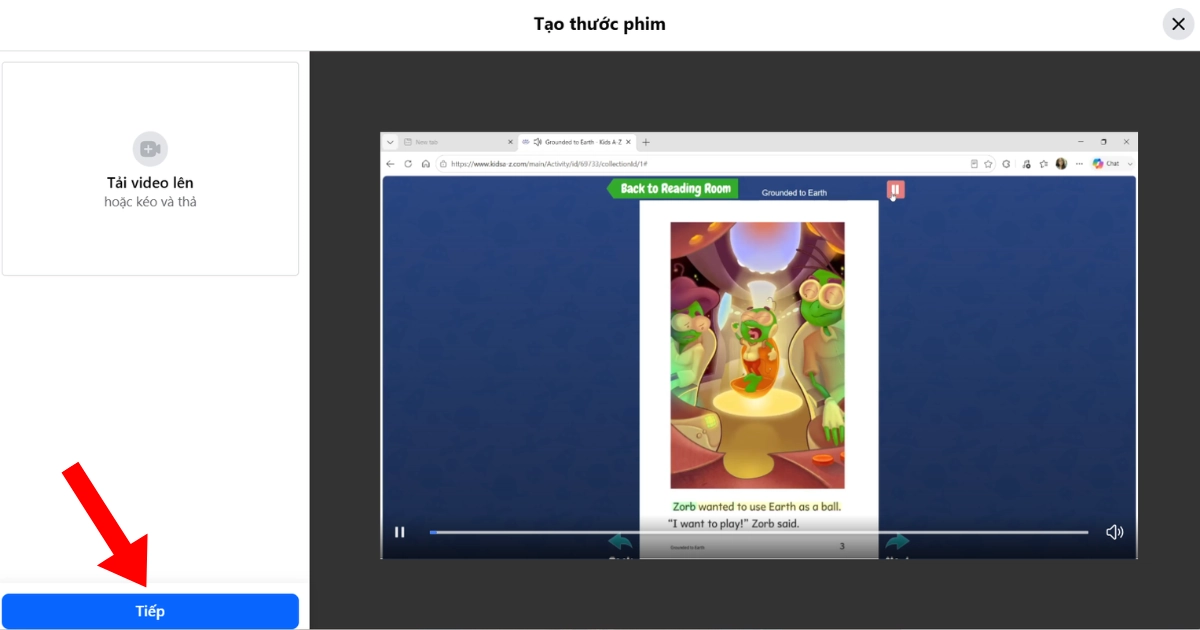Click the blue Tiếp button

pos(150,611)
